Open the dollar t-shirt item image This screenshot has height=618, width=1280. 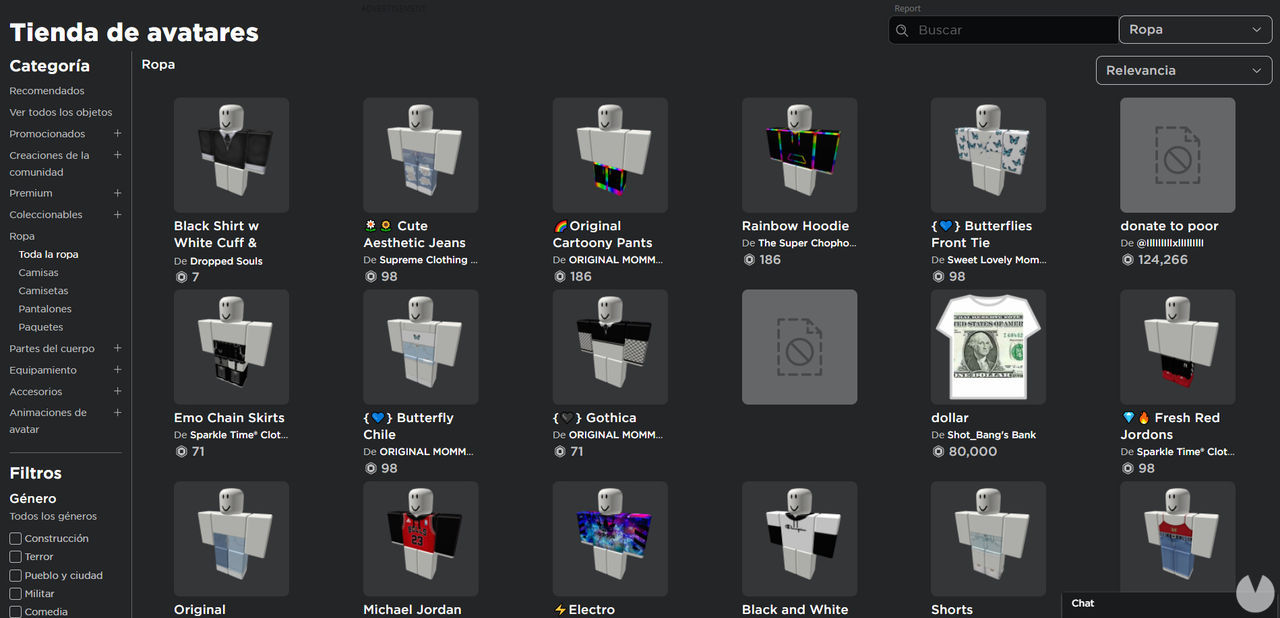(988, 347)
